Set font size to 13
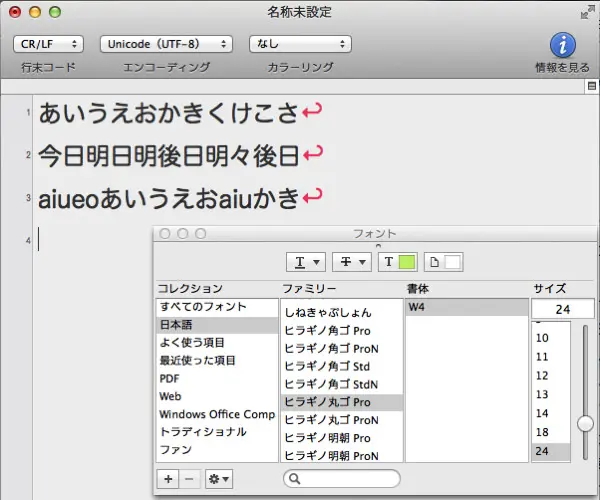600x500 pixels. (x=551, y=394)
